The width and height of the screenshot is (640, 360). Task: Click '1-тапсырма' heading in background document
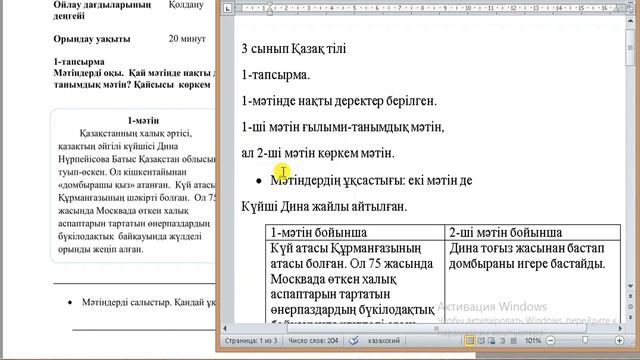[x=79, y=62]
